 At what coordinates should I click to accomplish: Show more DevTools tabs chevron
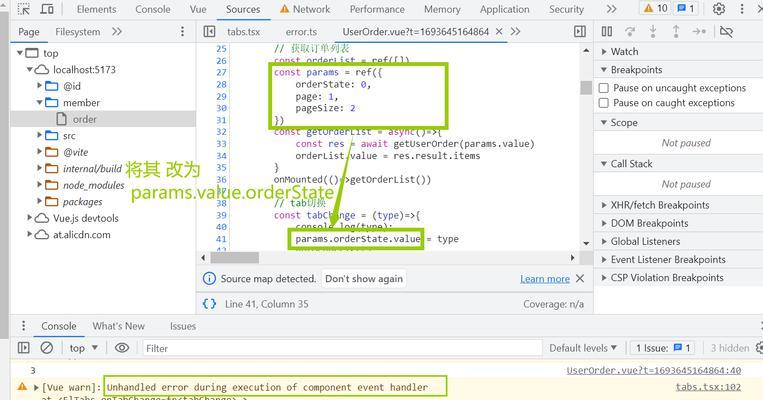click(x=611, y=9)
